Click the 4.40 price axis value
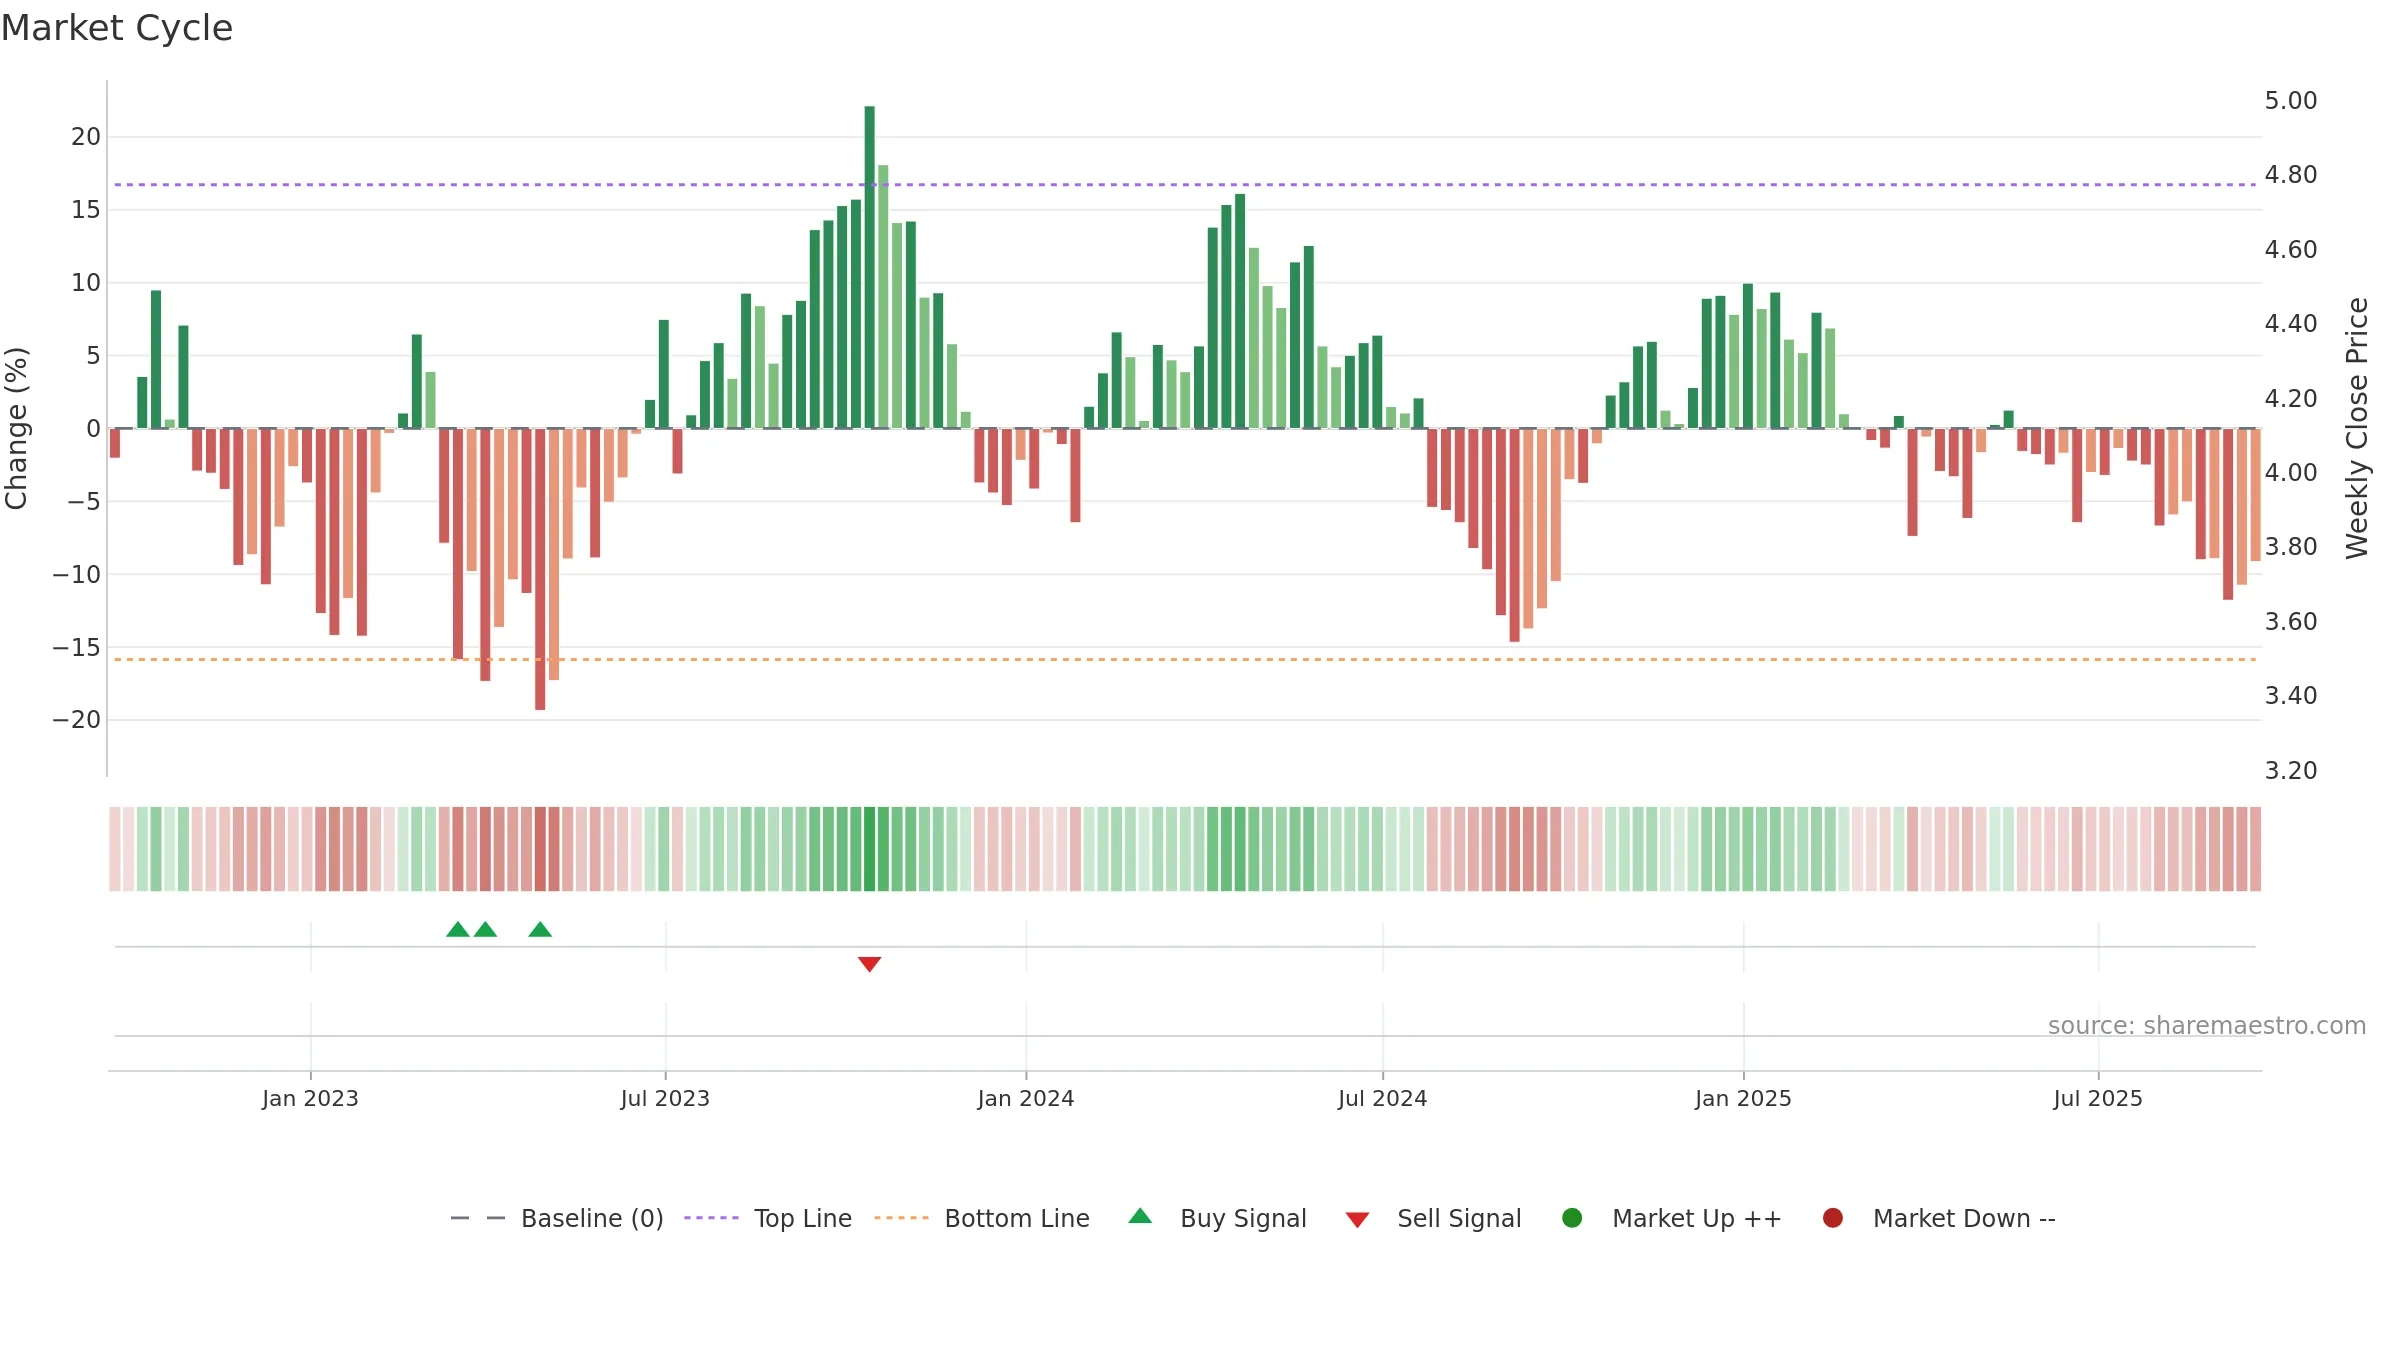The width and height of the screenshot is (2400, 1350). pos(2291,324)
